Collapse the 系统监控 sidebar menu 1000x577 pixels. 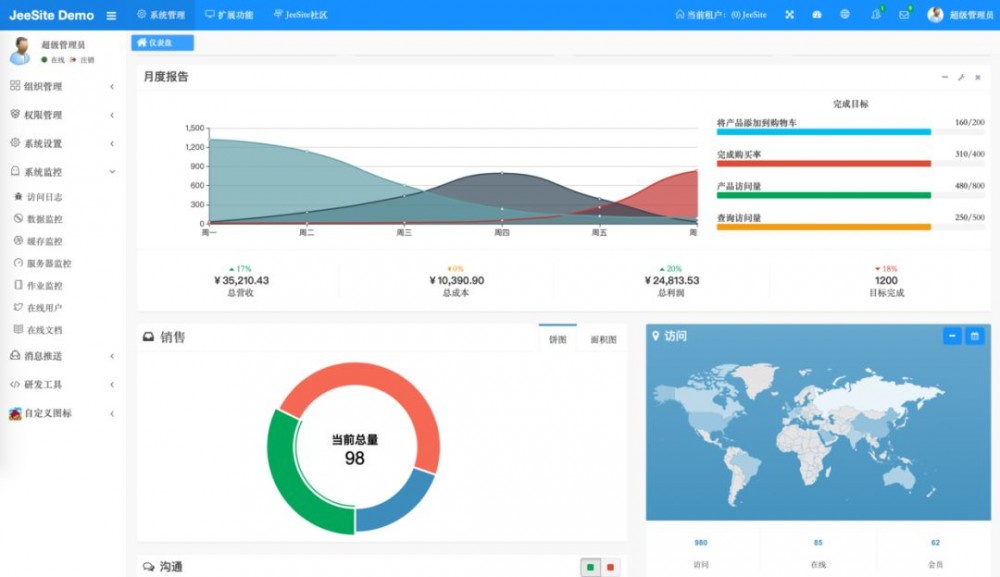point(55,171)
